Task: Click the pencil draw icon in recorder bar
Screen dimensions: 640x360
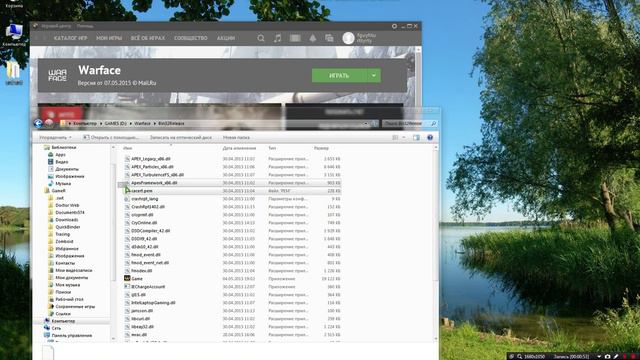Action: (x=616, y=356)
